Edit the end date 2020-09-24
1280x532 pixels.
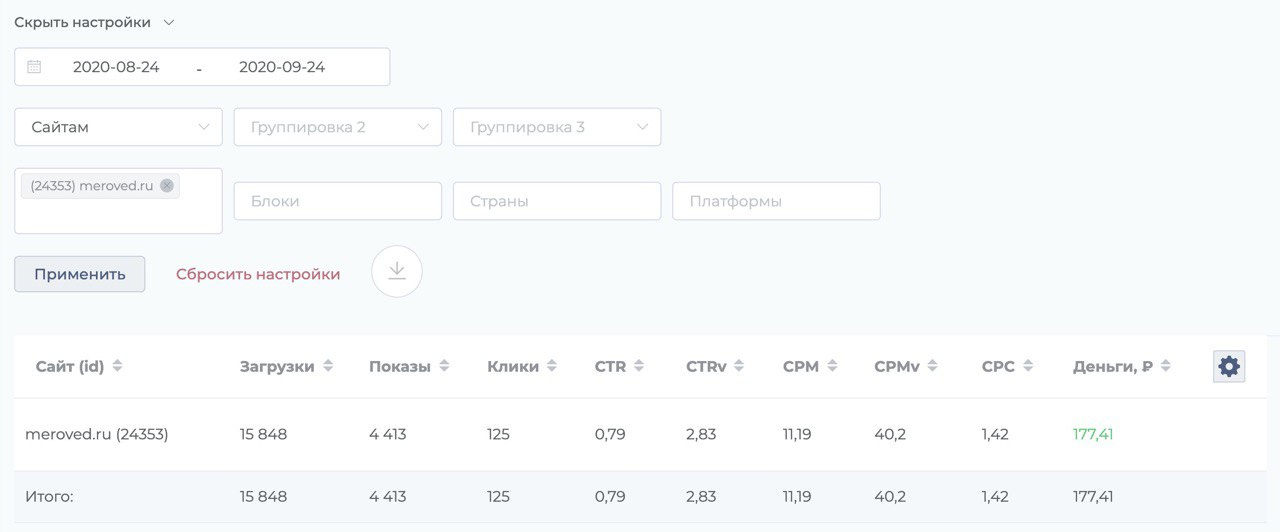(x=282, y=67)
